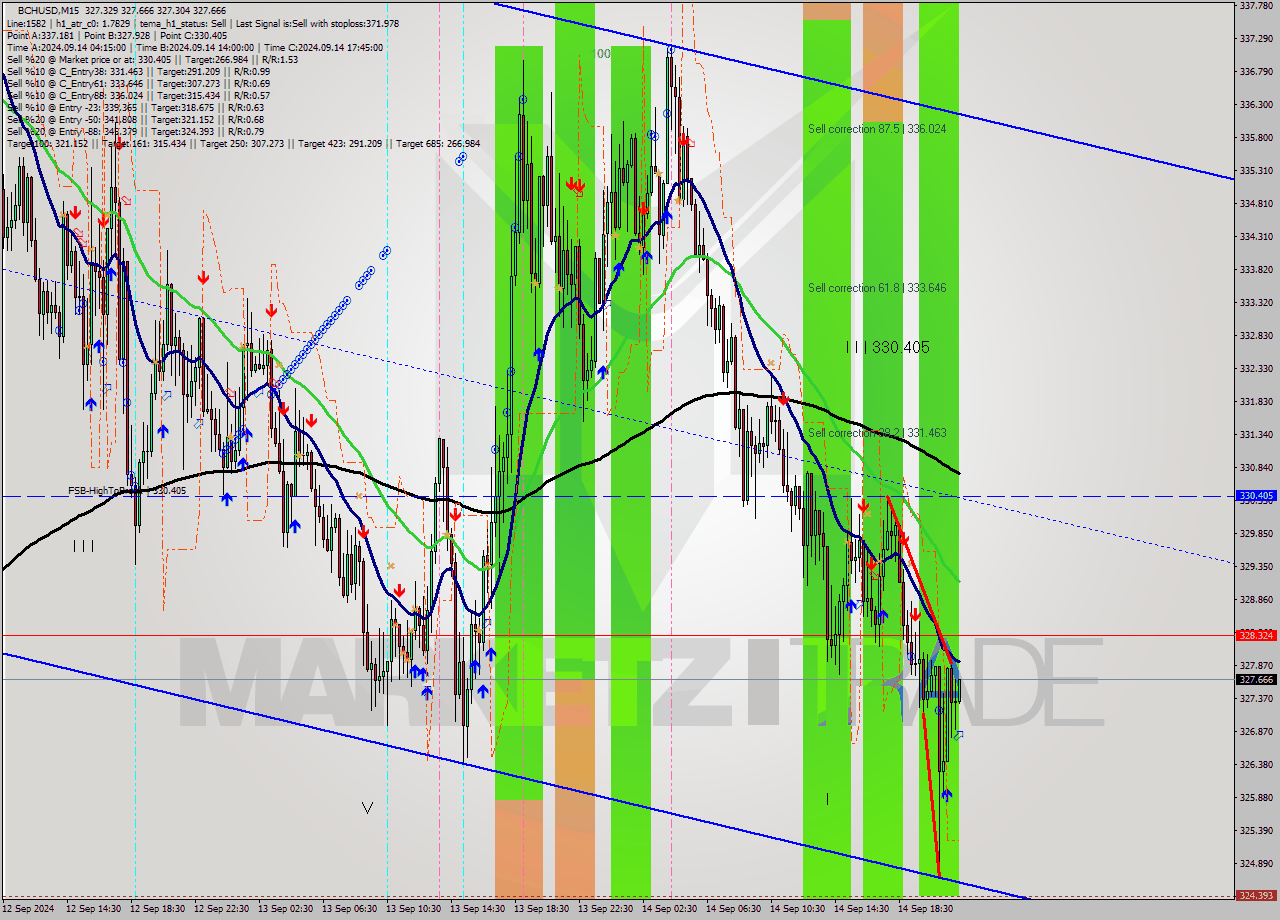Click the '12 Sep 2024' date axis label
The height and width of the screenshot is (920, 1280).
coord(28,909)
